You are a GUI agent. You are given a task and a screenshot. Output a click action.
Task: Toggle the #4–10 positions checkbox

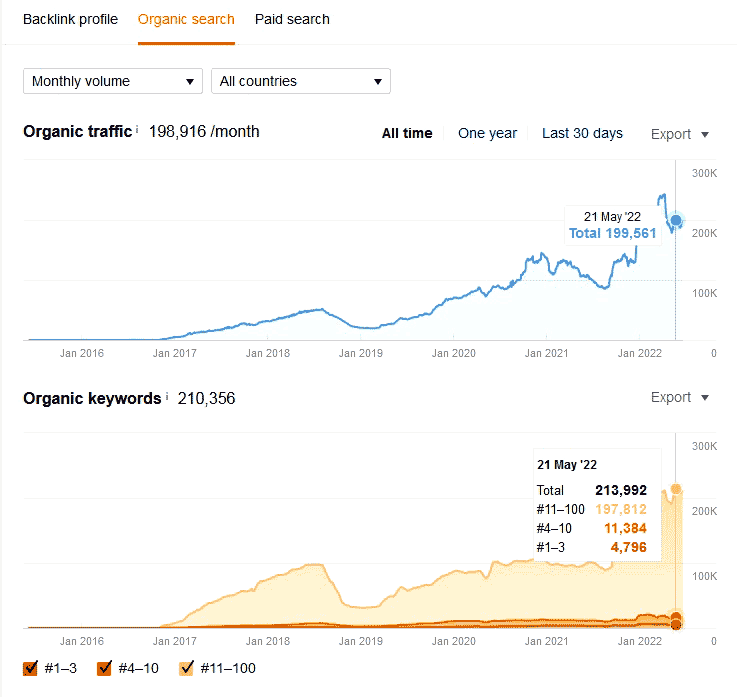click(105, 668)
